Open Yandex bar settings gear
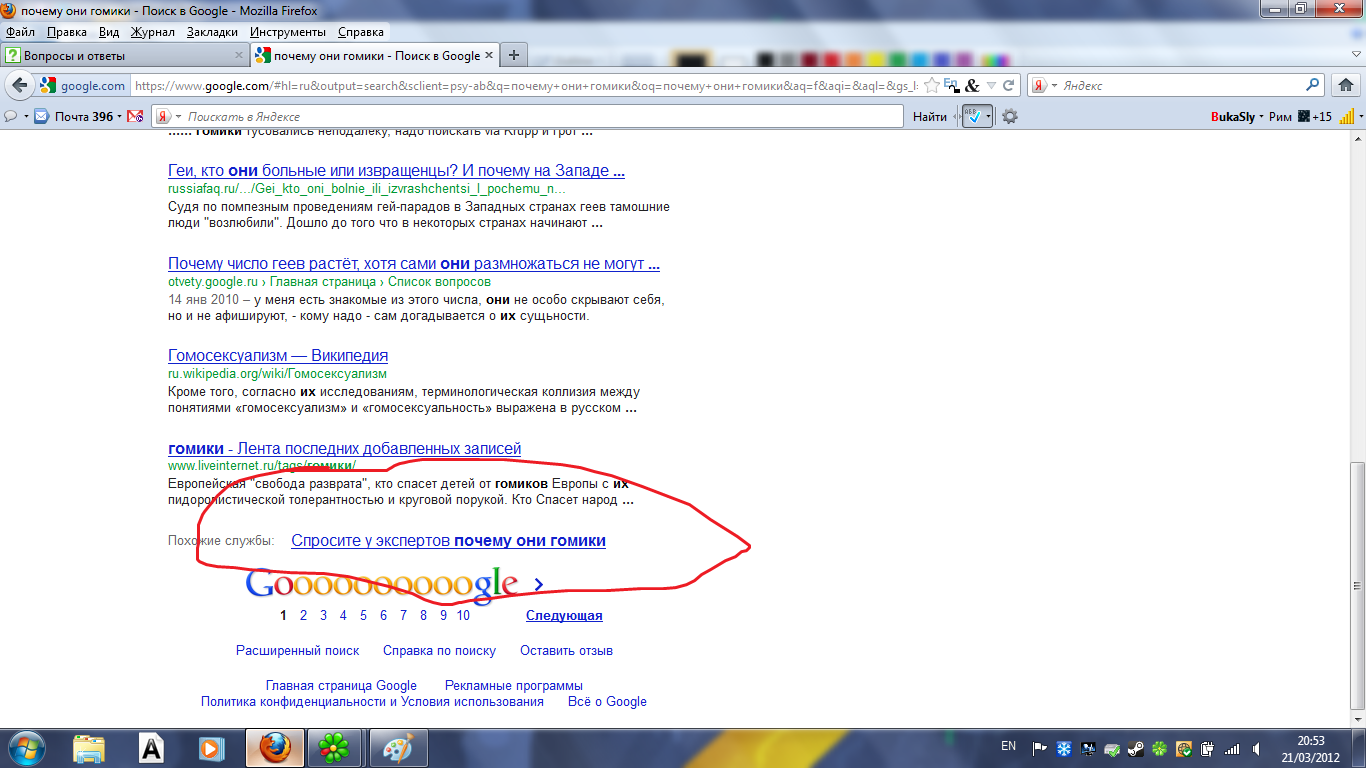 pyautogui.click(x=1010, y=117)
